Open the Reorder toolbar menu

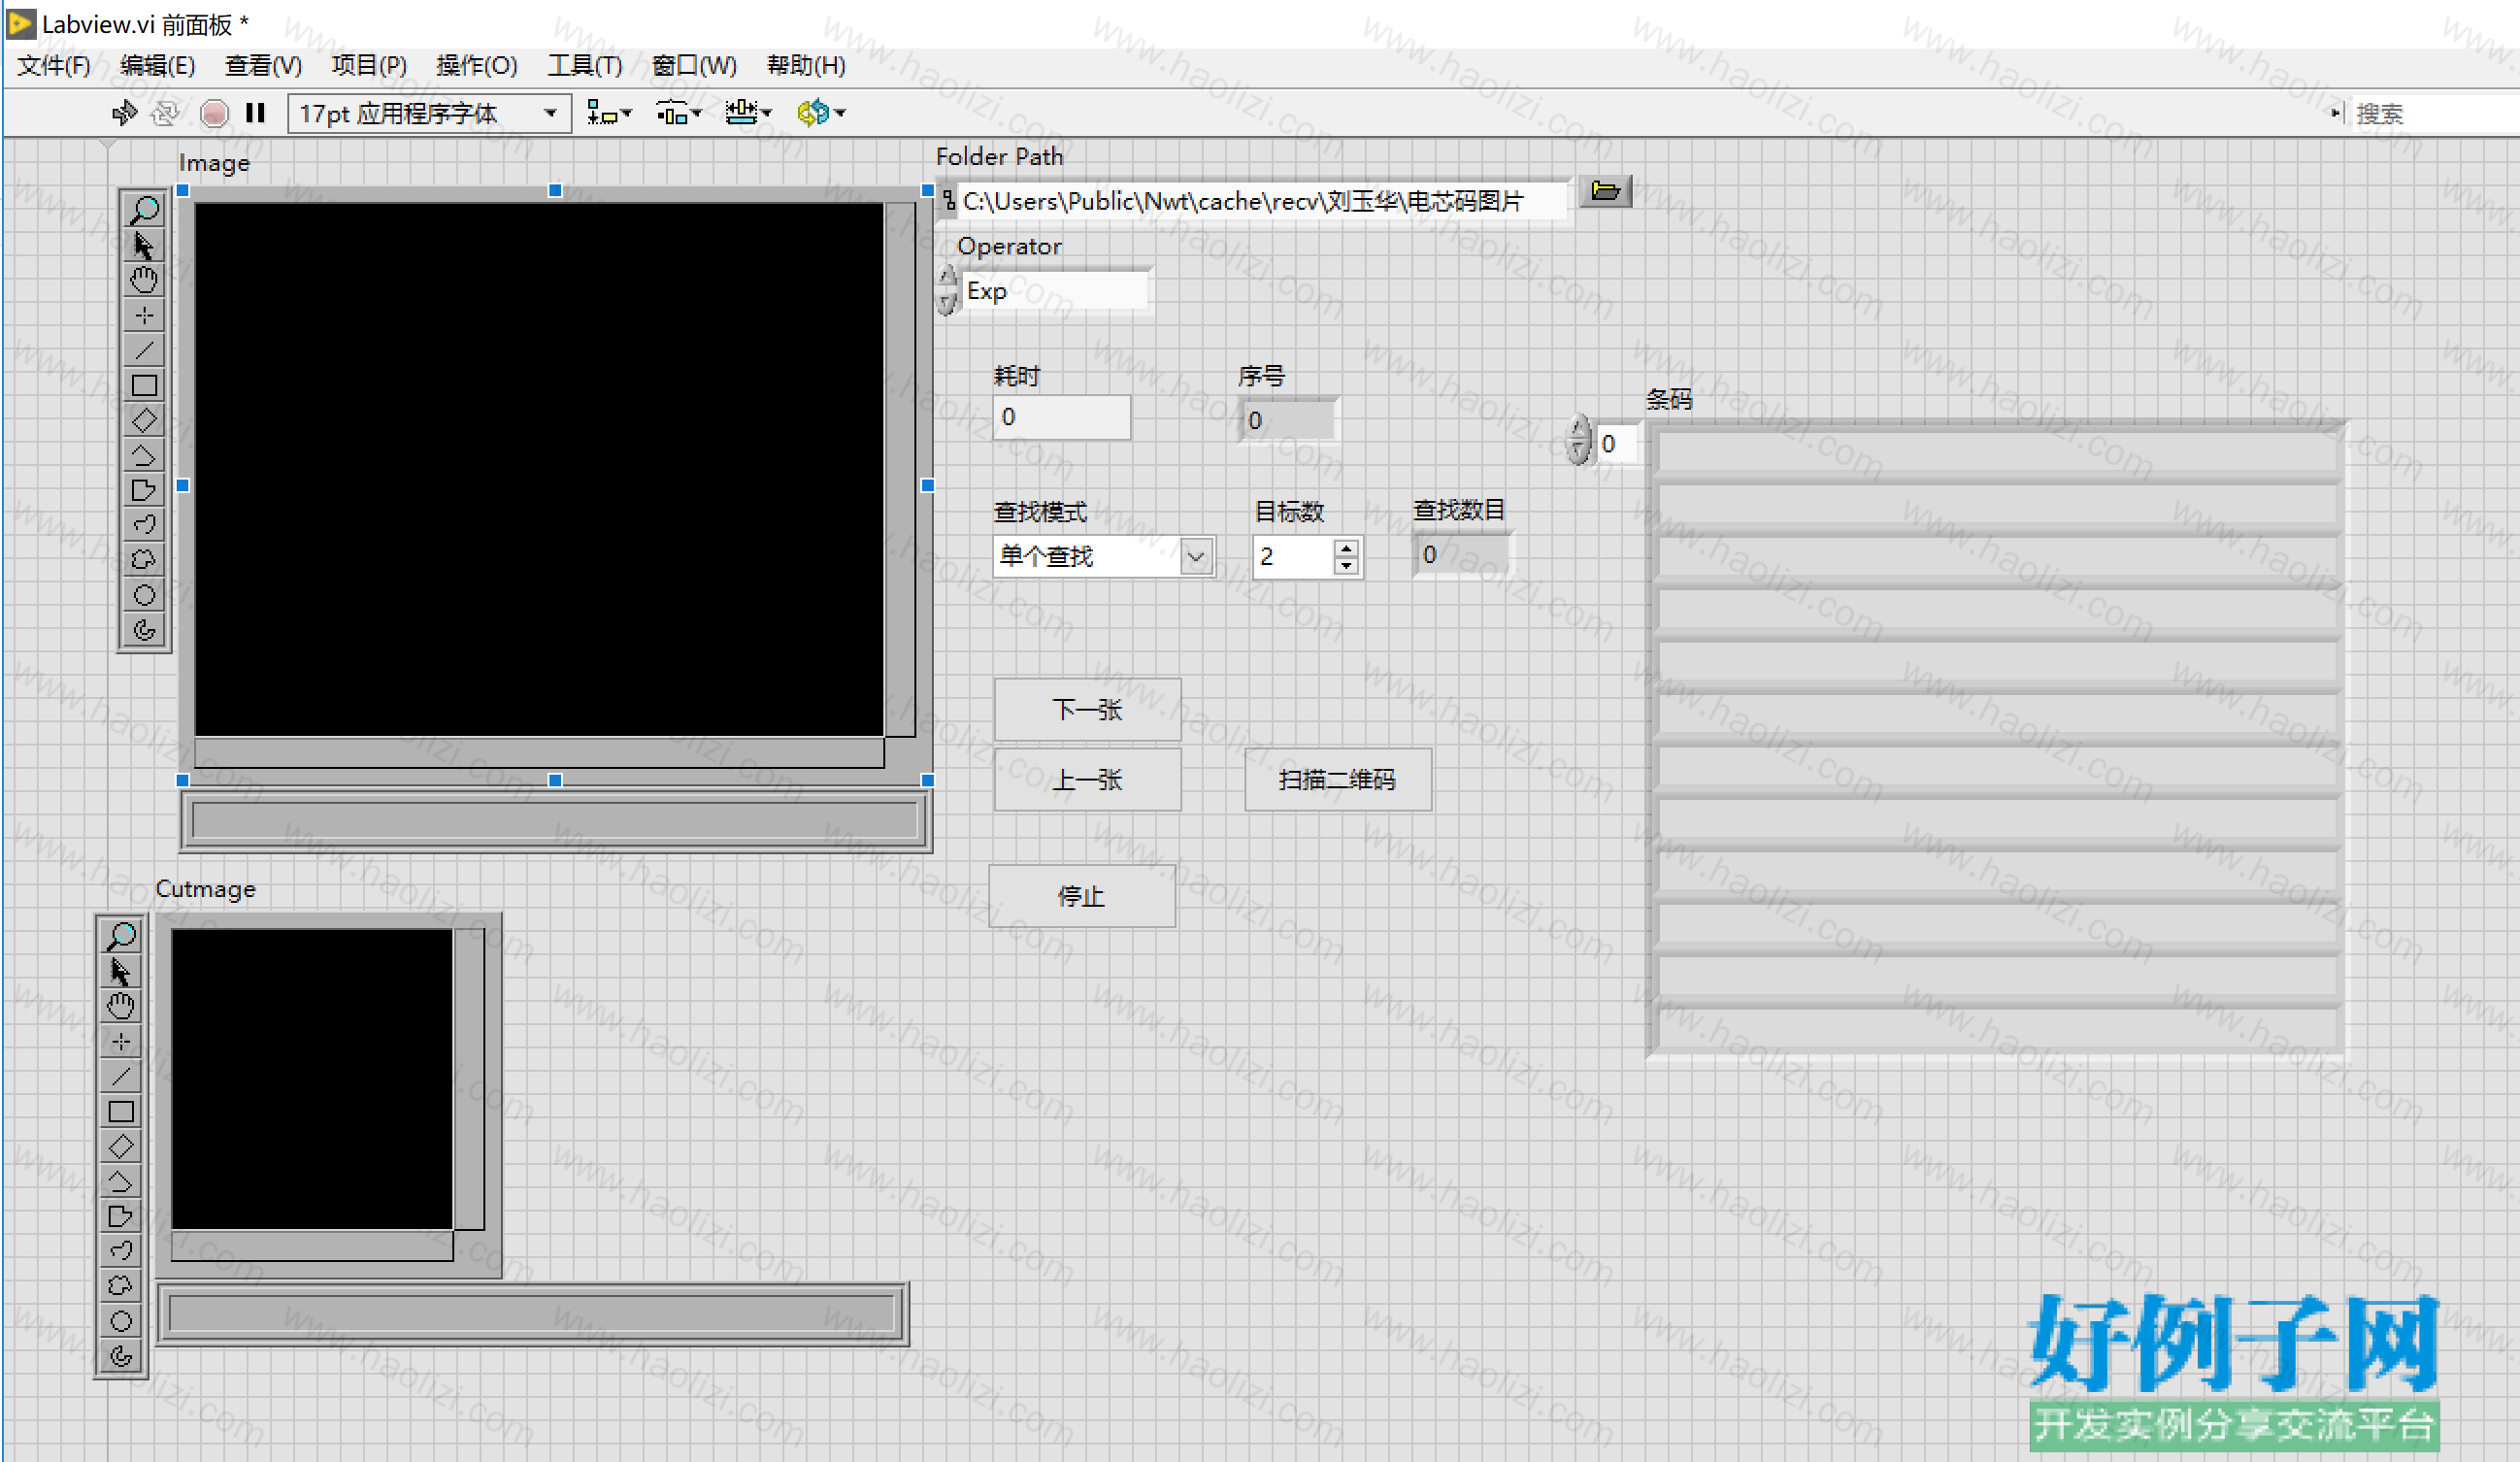tap(821, 113)
